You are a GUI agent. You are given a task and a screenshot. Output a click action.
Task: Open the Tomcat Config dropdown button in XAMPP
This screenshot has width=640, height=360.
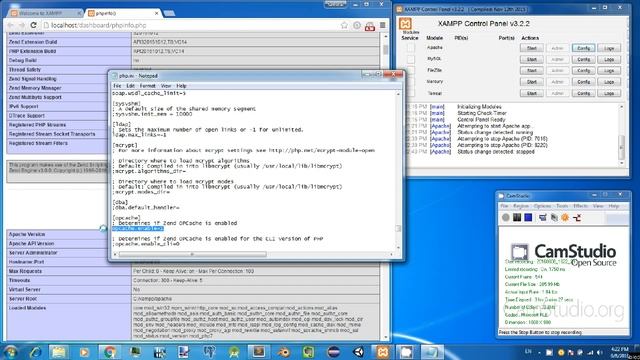pyautogui.click(x=583, y=93)
